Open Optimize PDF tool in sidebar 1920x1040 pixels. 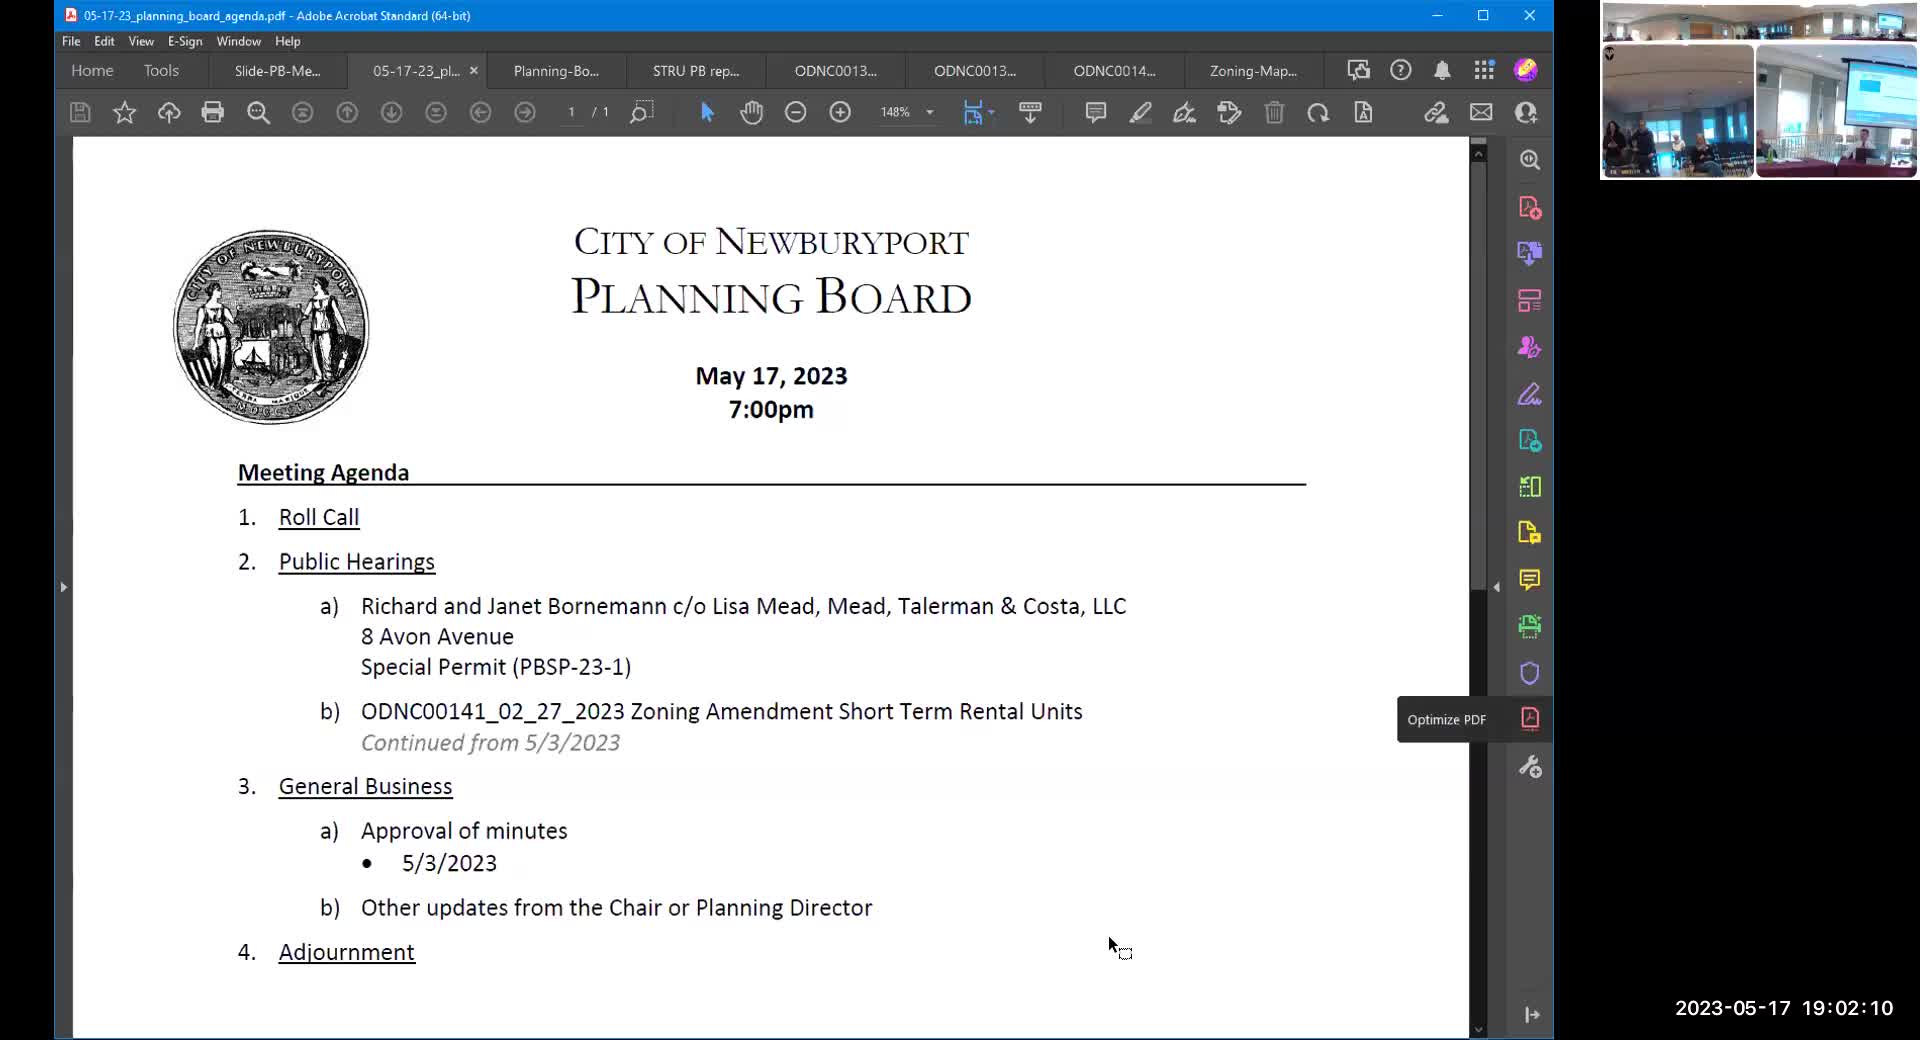tap(1530, 719)
